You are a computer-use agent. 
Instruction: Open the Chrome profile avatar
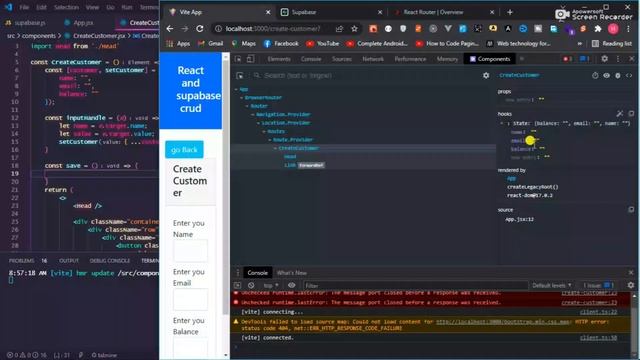(x=613, y=29)
